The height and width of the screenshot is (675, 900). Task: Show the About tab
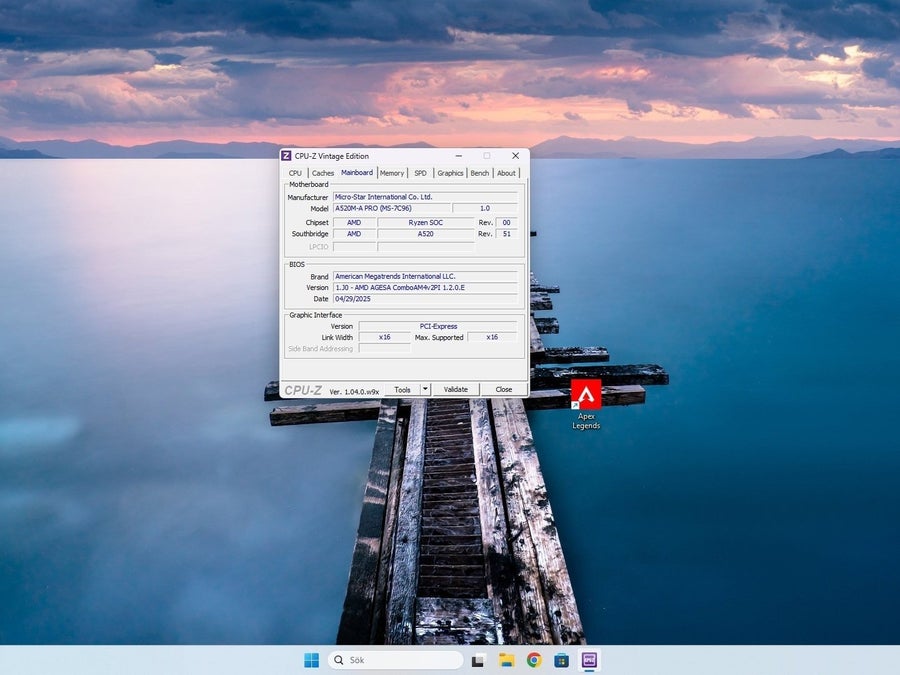coord(506,173)
